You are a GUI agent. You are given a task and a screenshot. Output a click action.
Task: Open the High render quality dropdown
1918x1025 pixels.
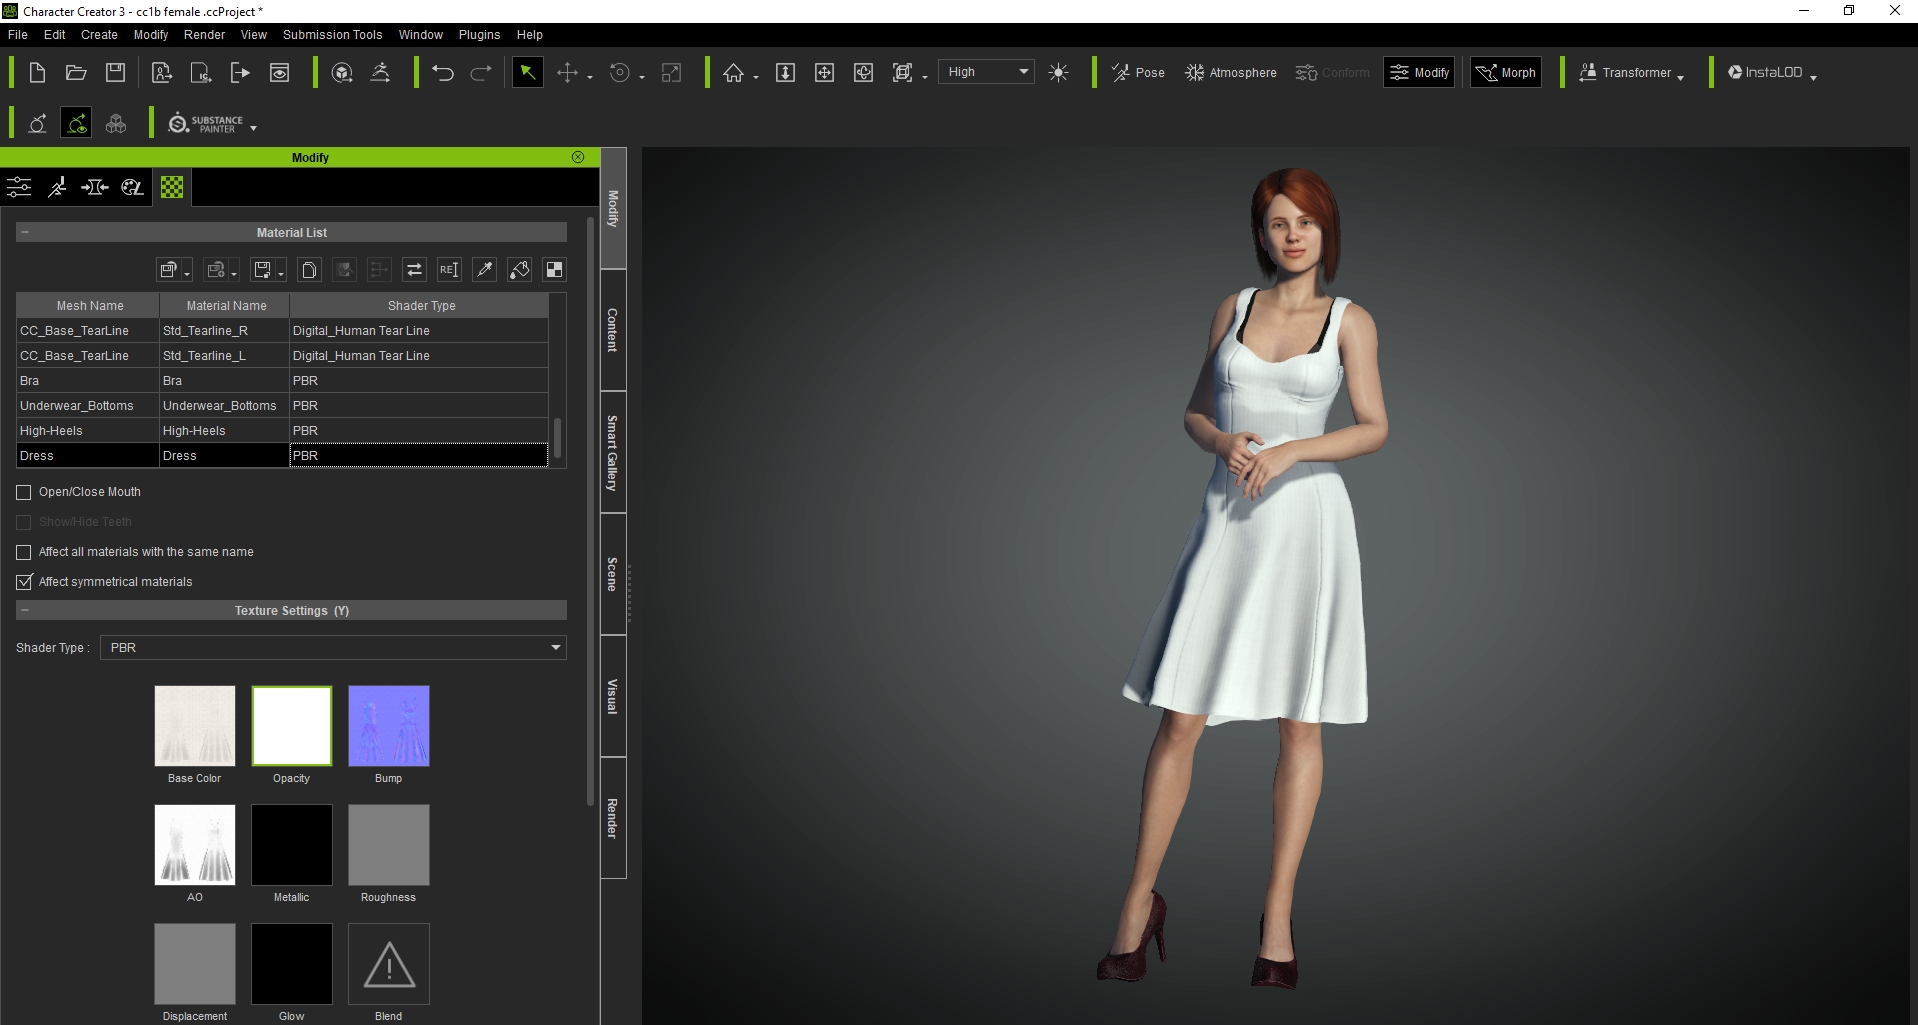pos(987,72)
